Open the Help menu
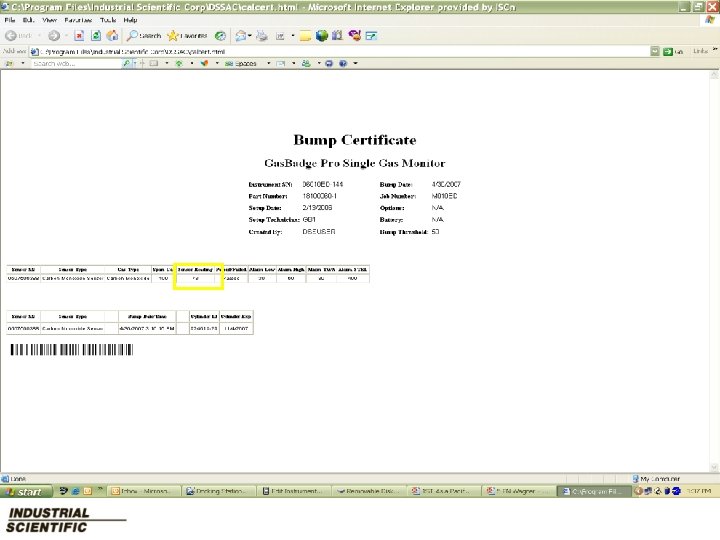Screen dimensions: 720x540 click(x=130, y=20)
